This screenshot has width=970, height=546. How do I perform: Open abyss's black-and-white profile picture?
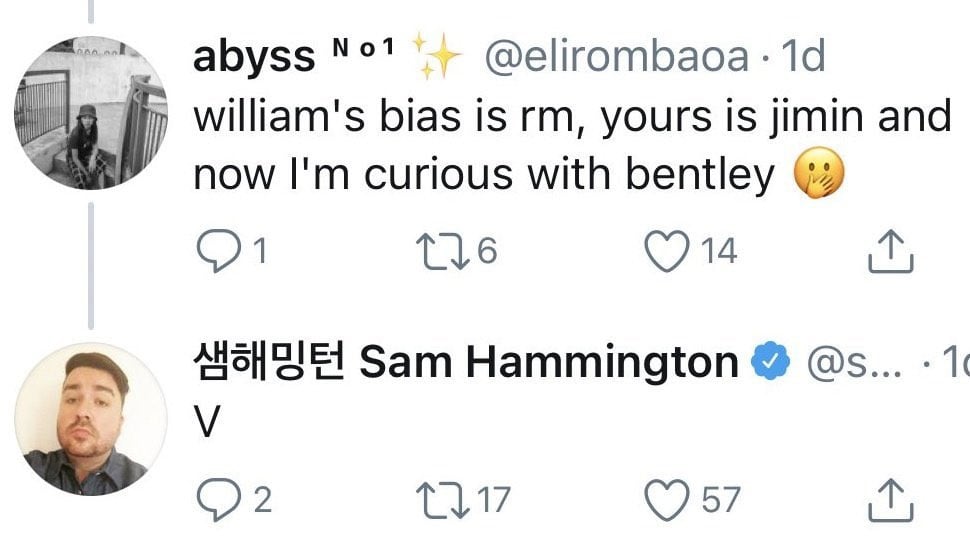[90, 113]
